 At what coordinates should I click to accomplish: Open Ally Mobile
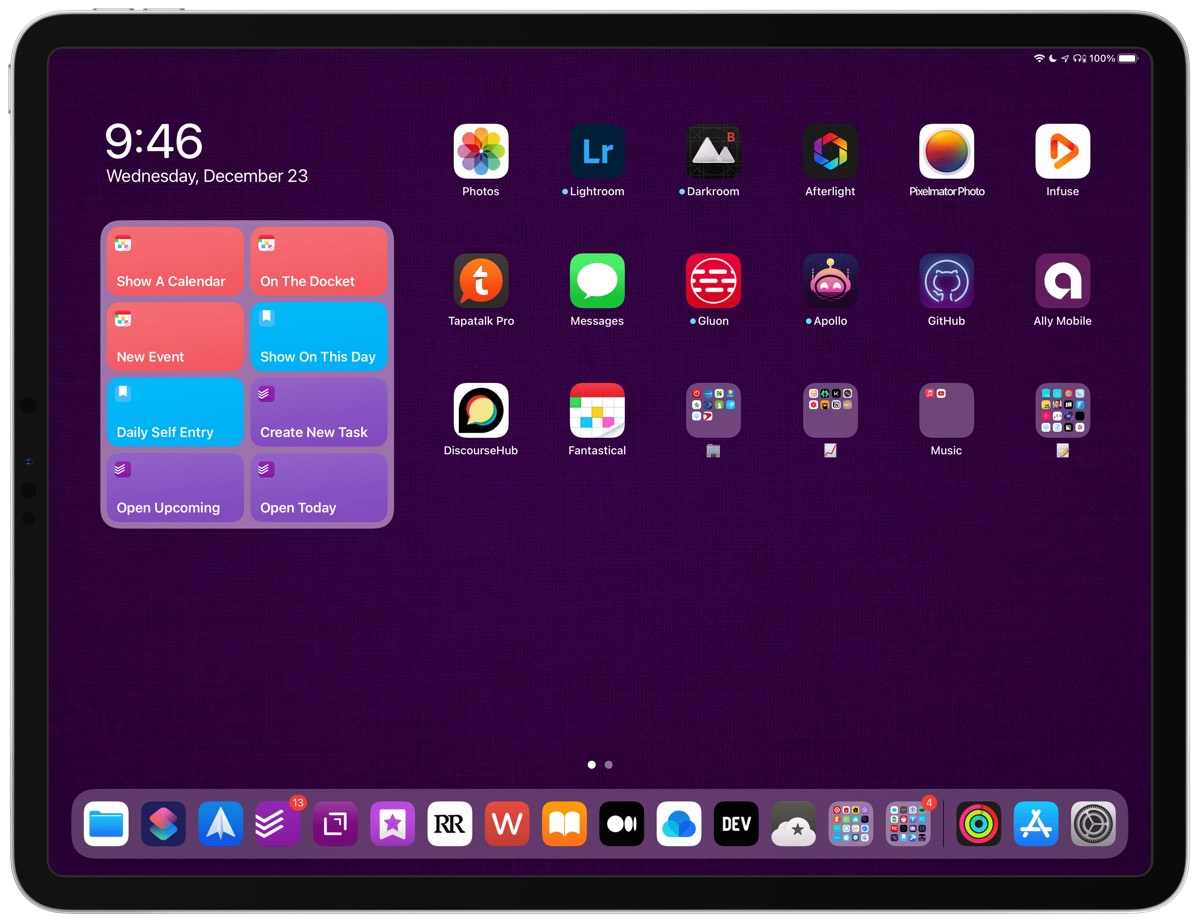1062,281
